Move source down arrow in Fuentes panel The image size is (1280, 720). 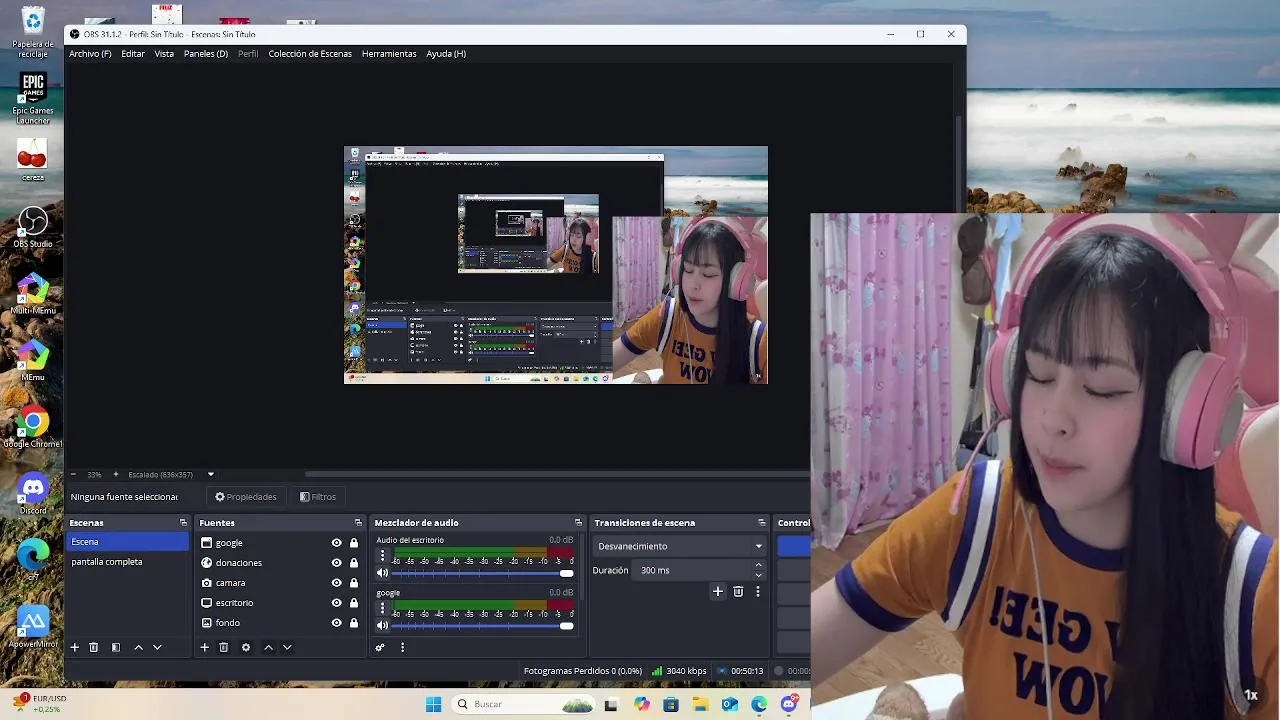(x=287, y=647)
